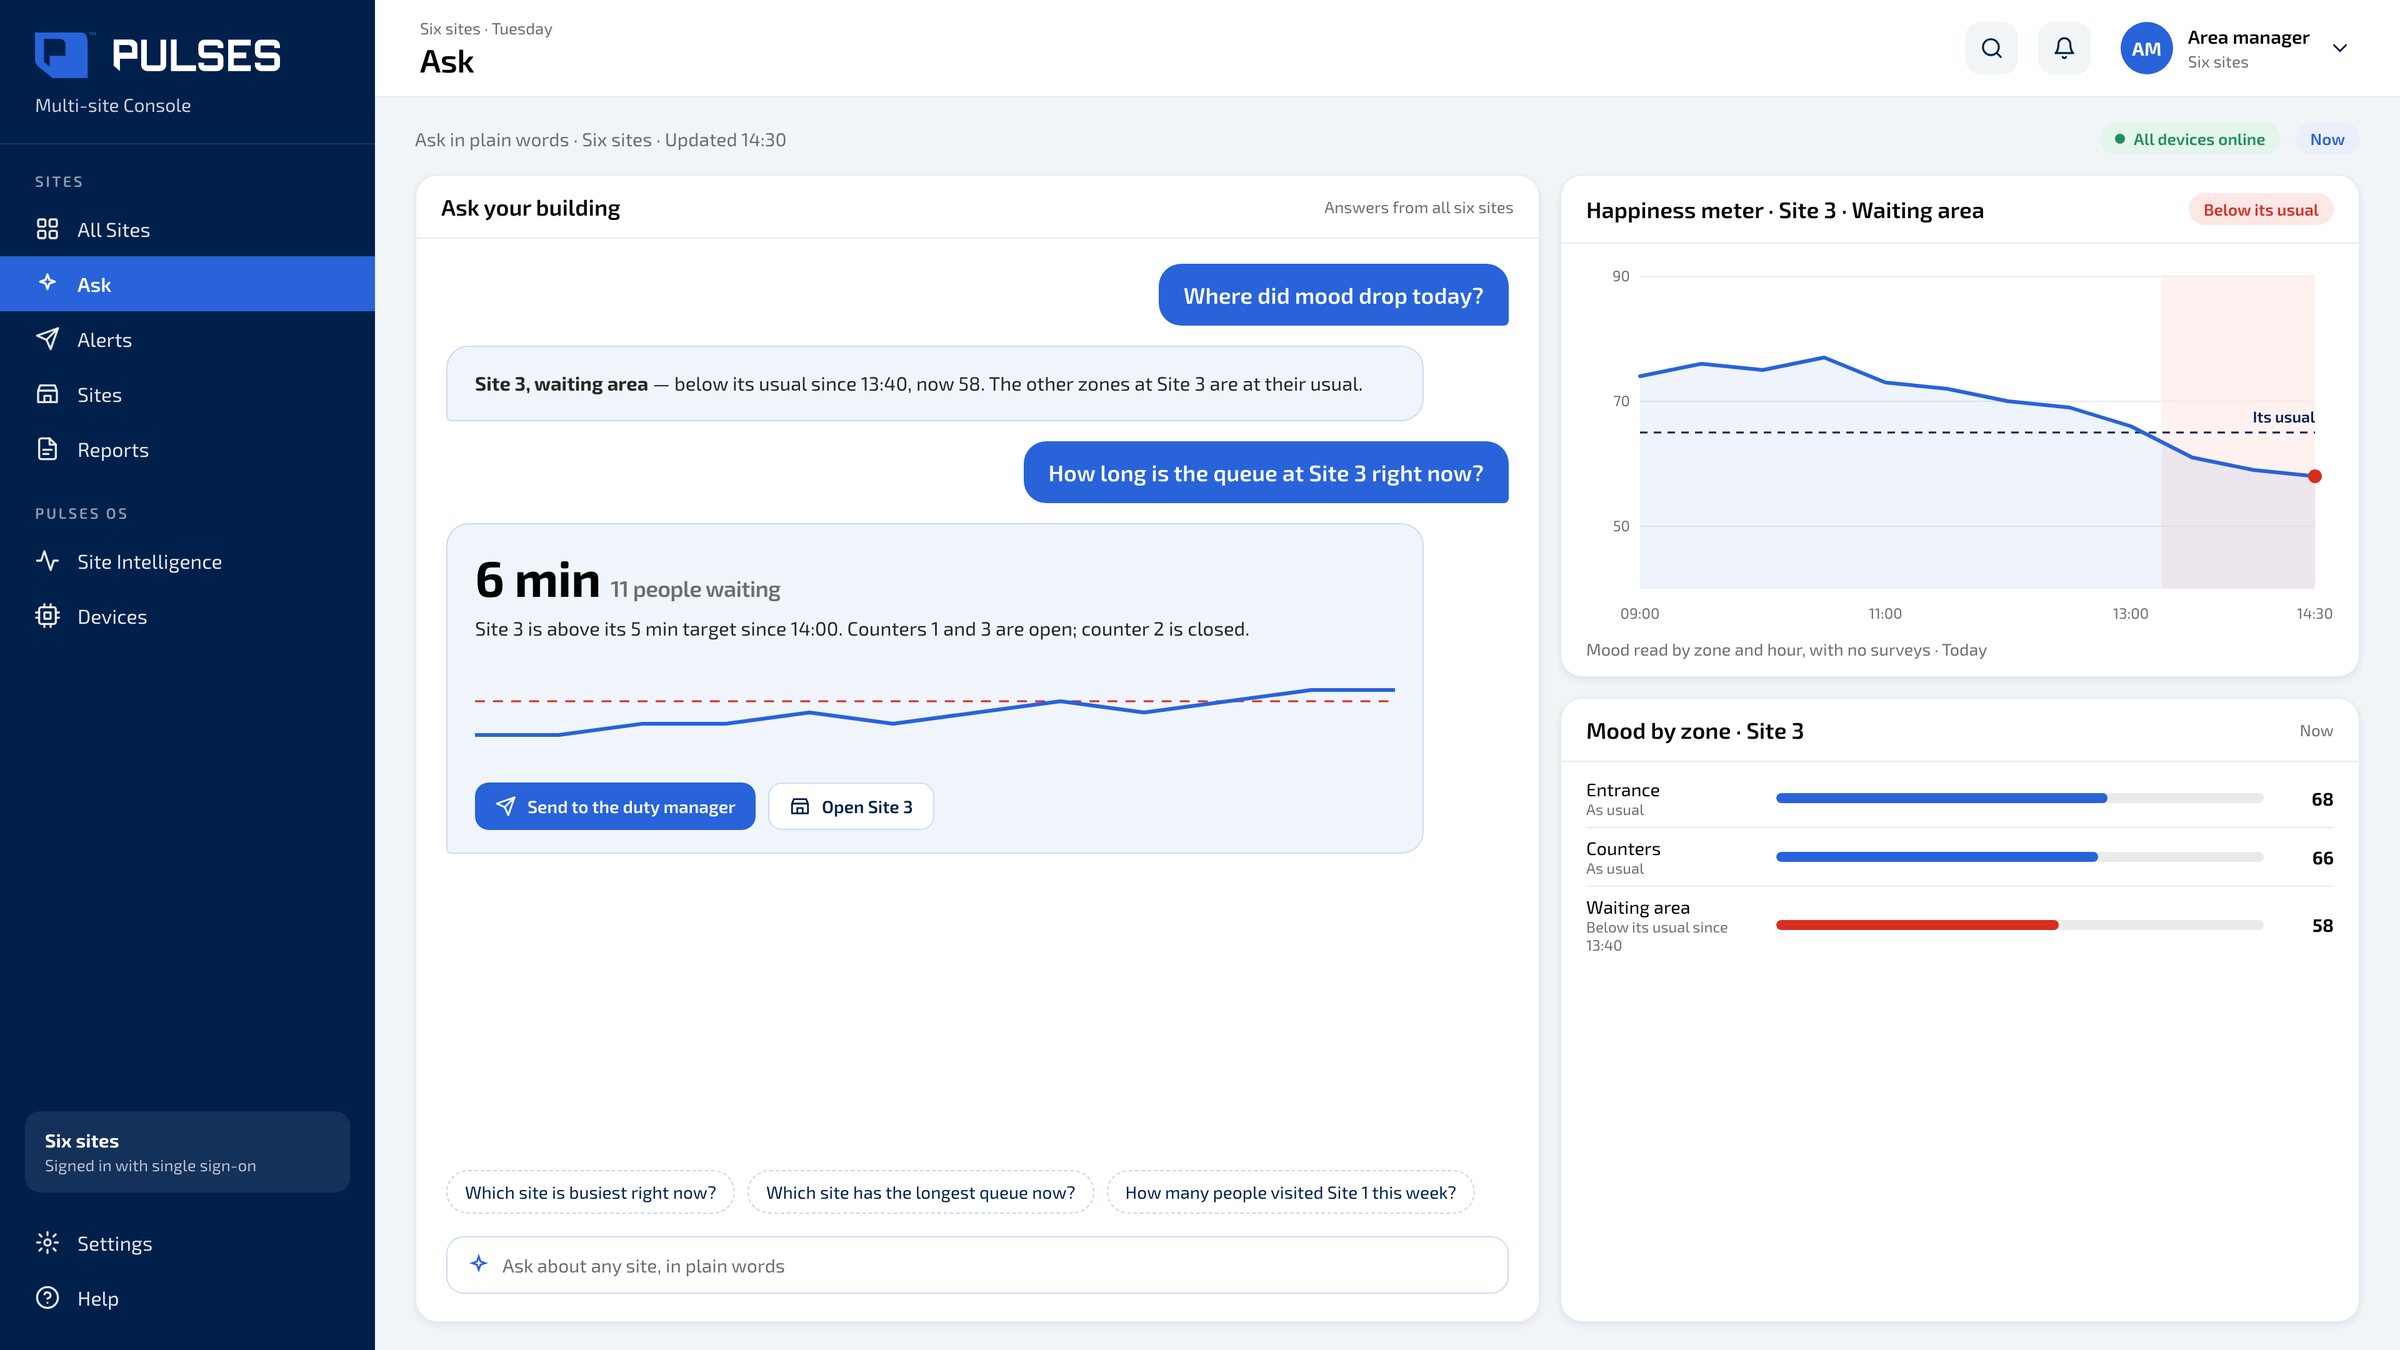Image resolution: width=2400 pixels, height=1350 pixels.
Task: Click the Waiting area score 58
Action: pyautogui.click(x=2322, y=926)
